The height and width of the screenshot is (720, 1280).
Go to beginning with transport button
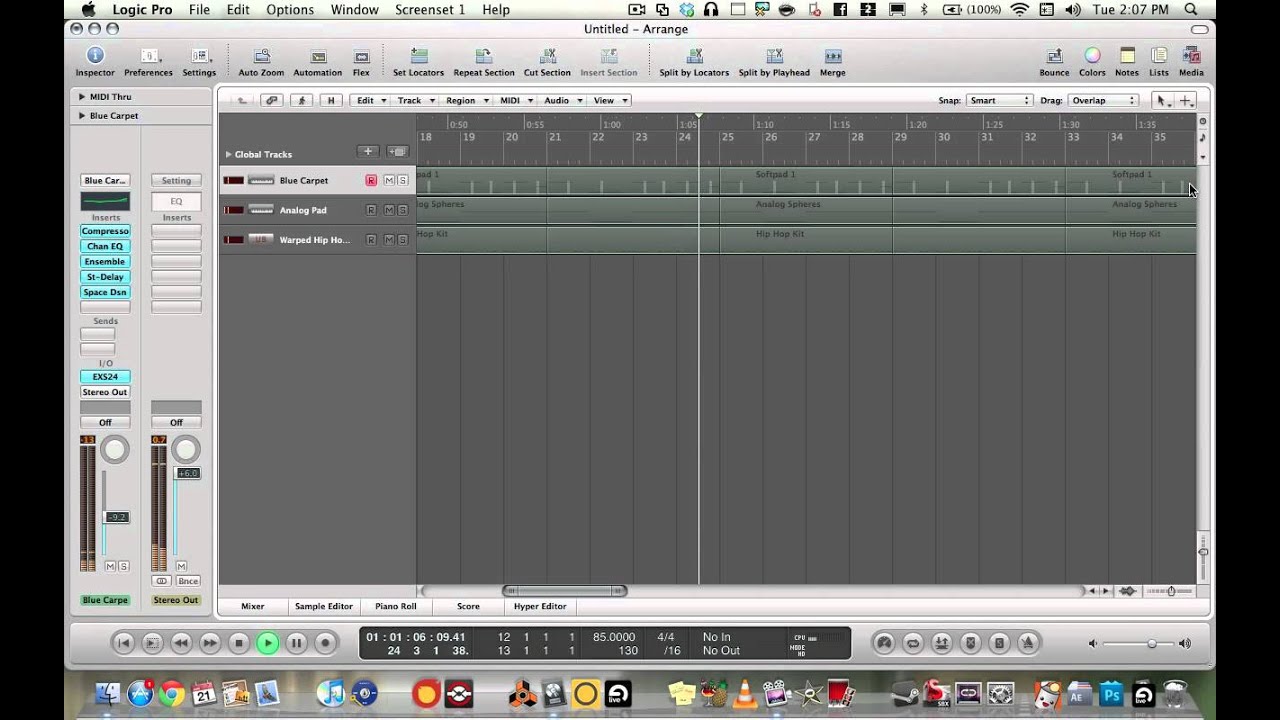pyautogui.click(x=123, y=643)
